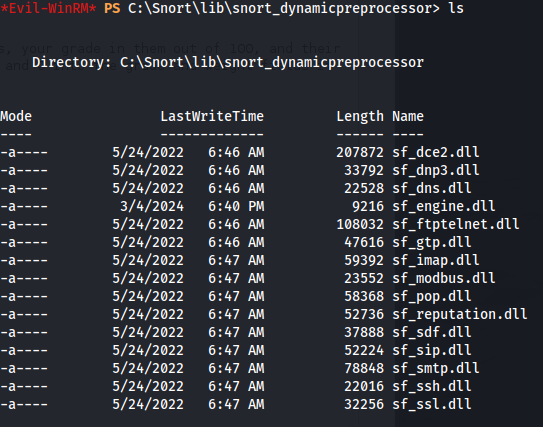Click the Mode column header
Image resolution: width=543 pixels, height=427 pixels.
(16, 116)
